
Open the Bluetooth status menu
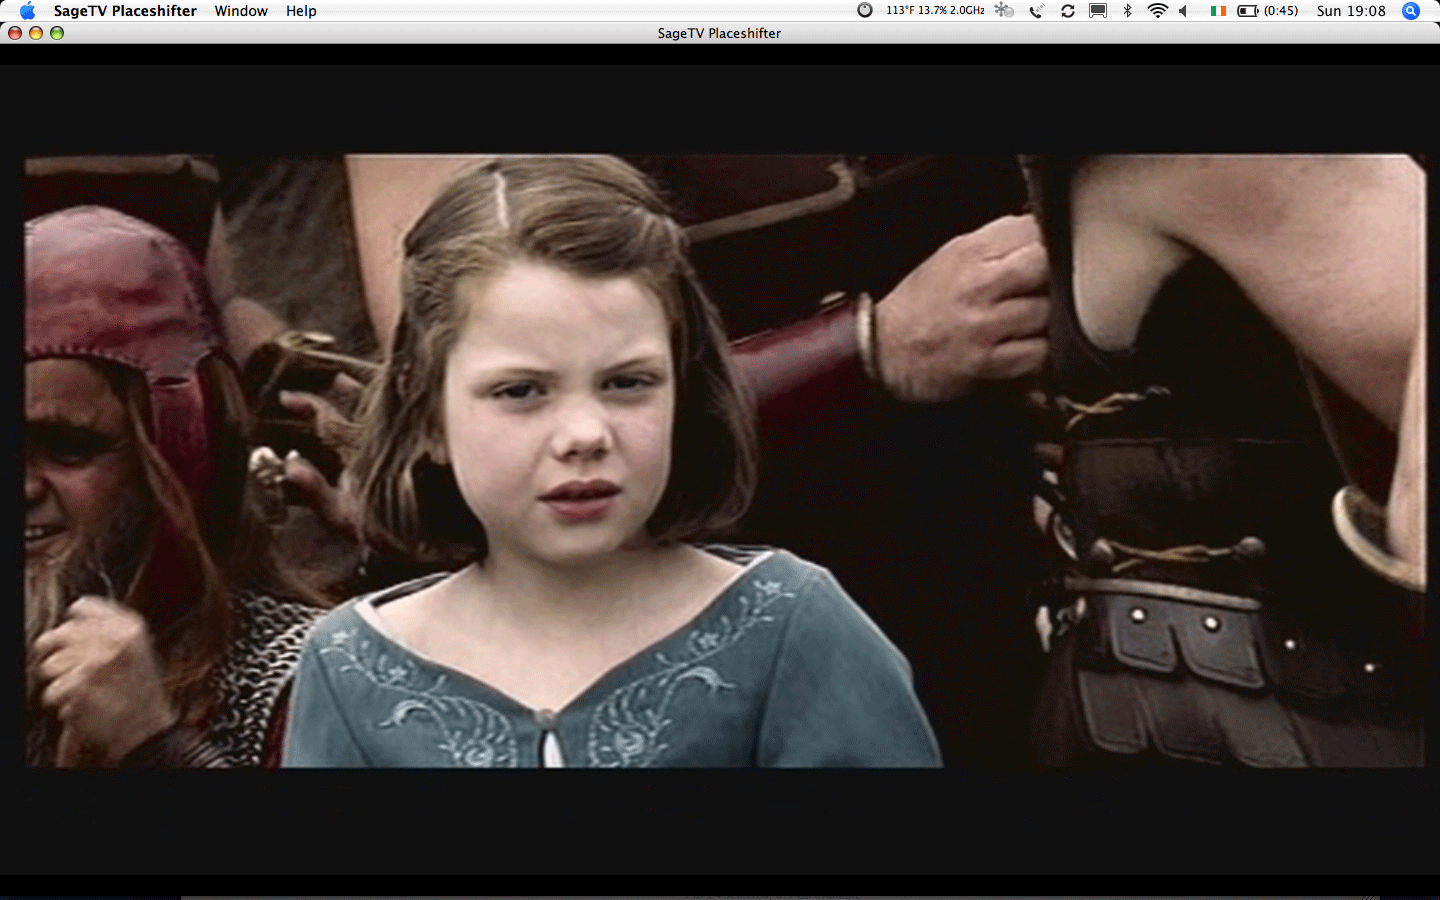click(1127, 11)
